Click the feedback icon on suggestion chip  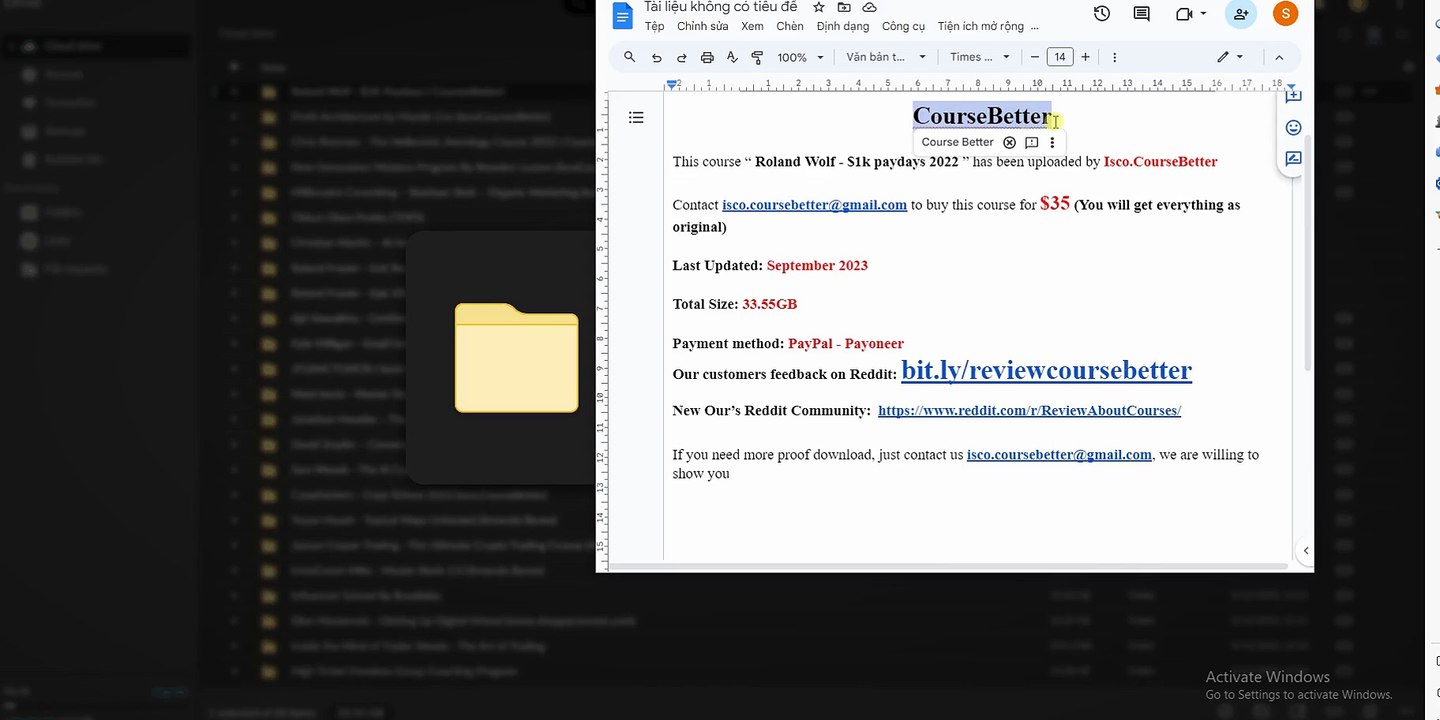(1031, 142)
